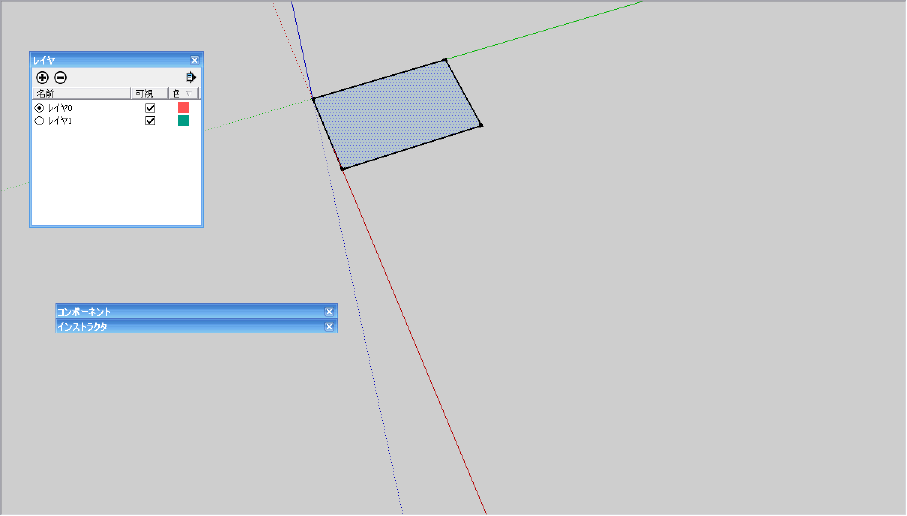Set レイヤ1 as the active layer
This screenshot has width=907, height=516.
tap(39, 121)
